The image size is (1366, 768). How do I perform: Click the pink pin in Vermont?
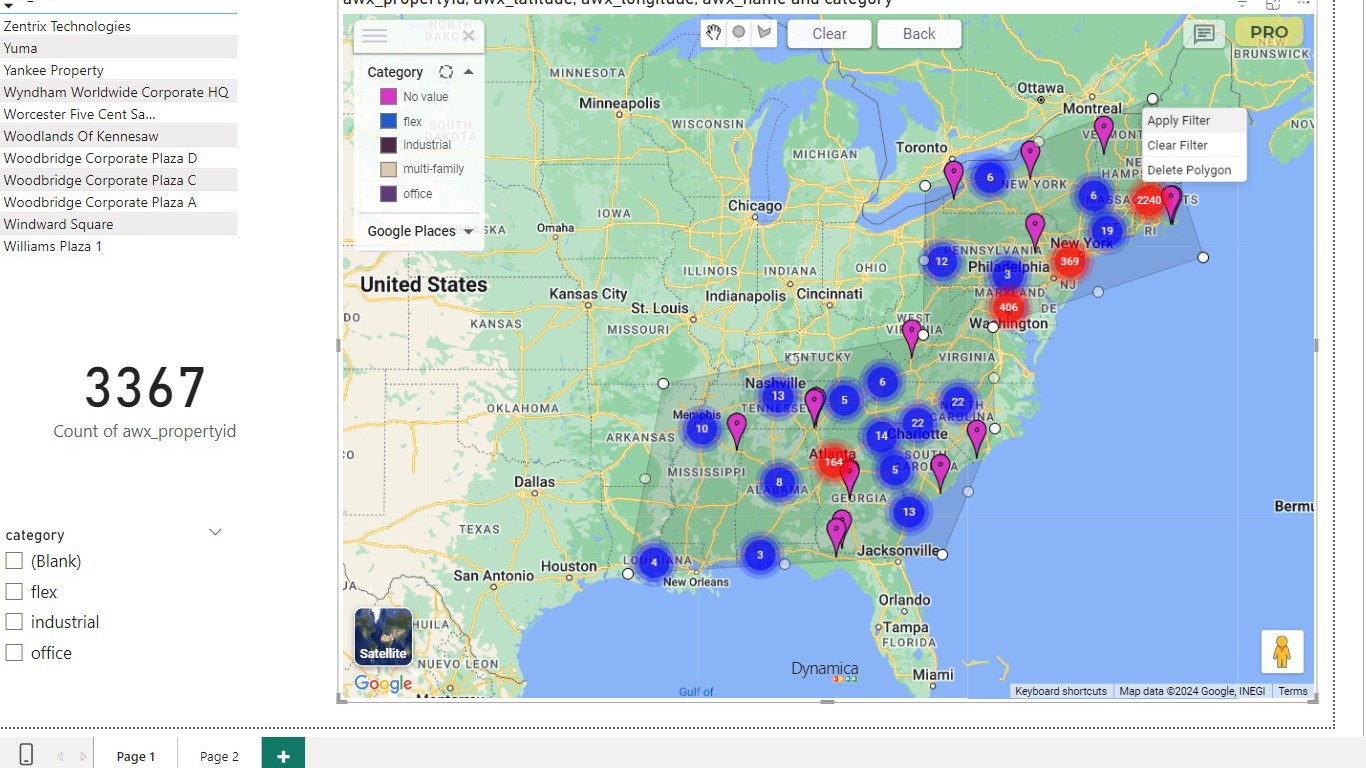[1103, 134]
